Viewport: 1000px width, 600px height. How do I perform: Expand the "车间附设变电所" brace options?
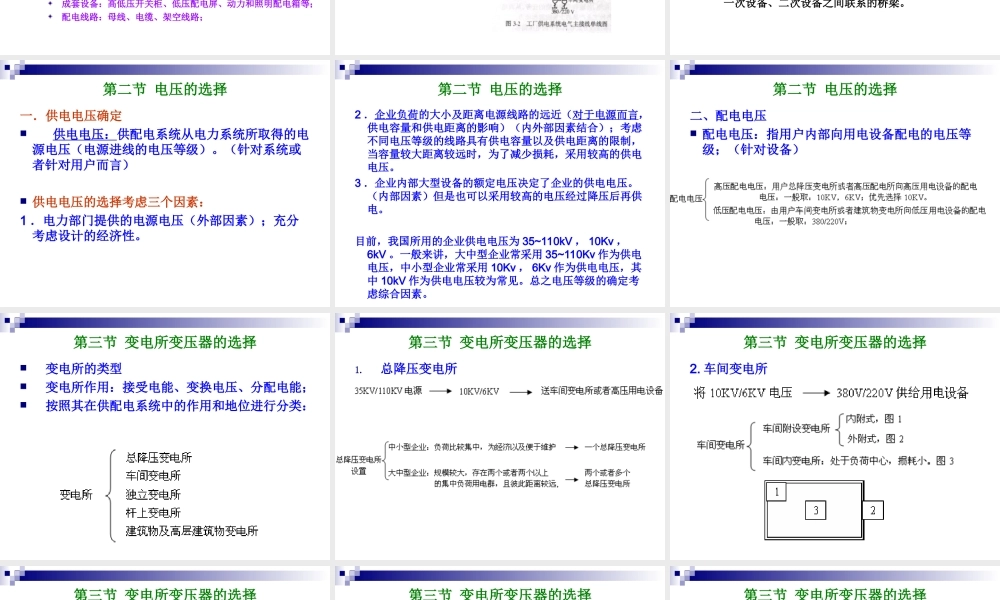839,428
